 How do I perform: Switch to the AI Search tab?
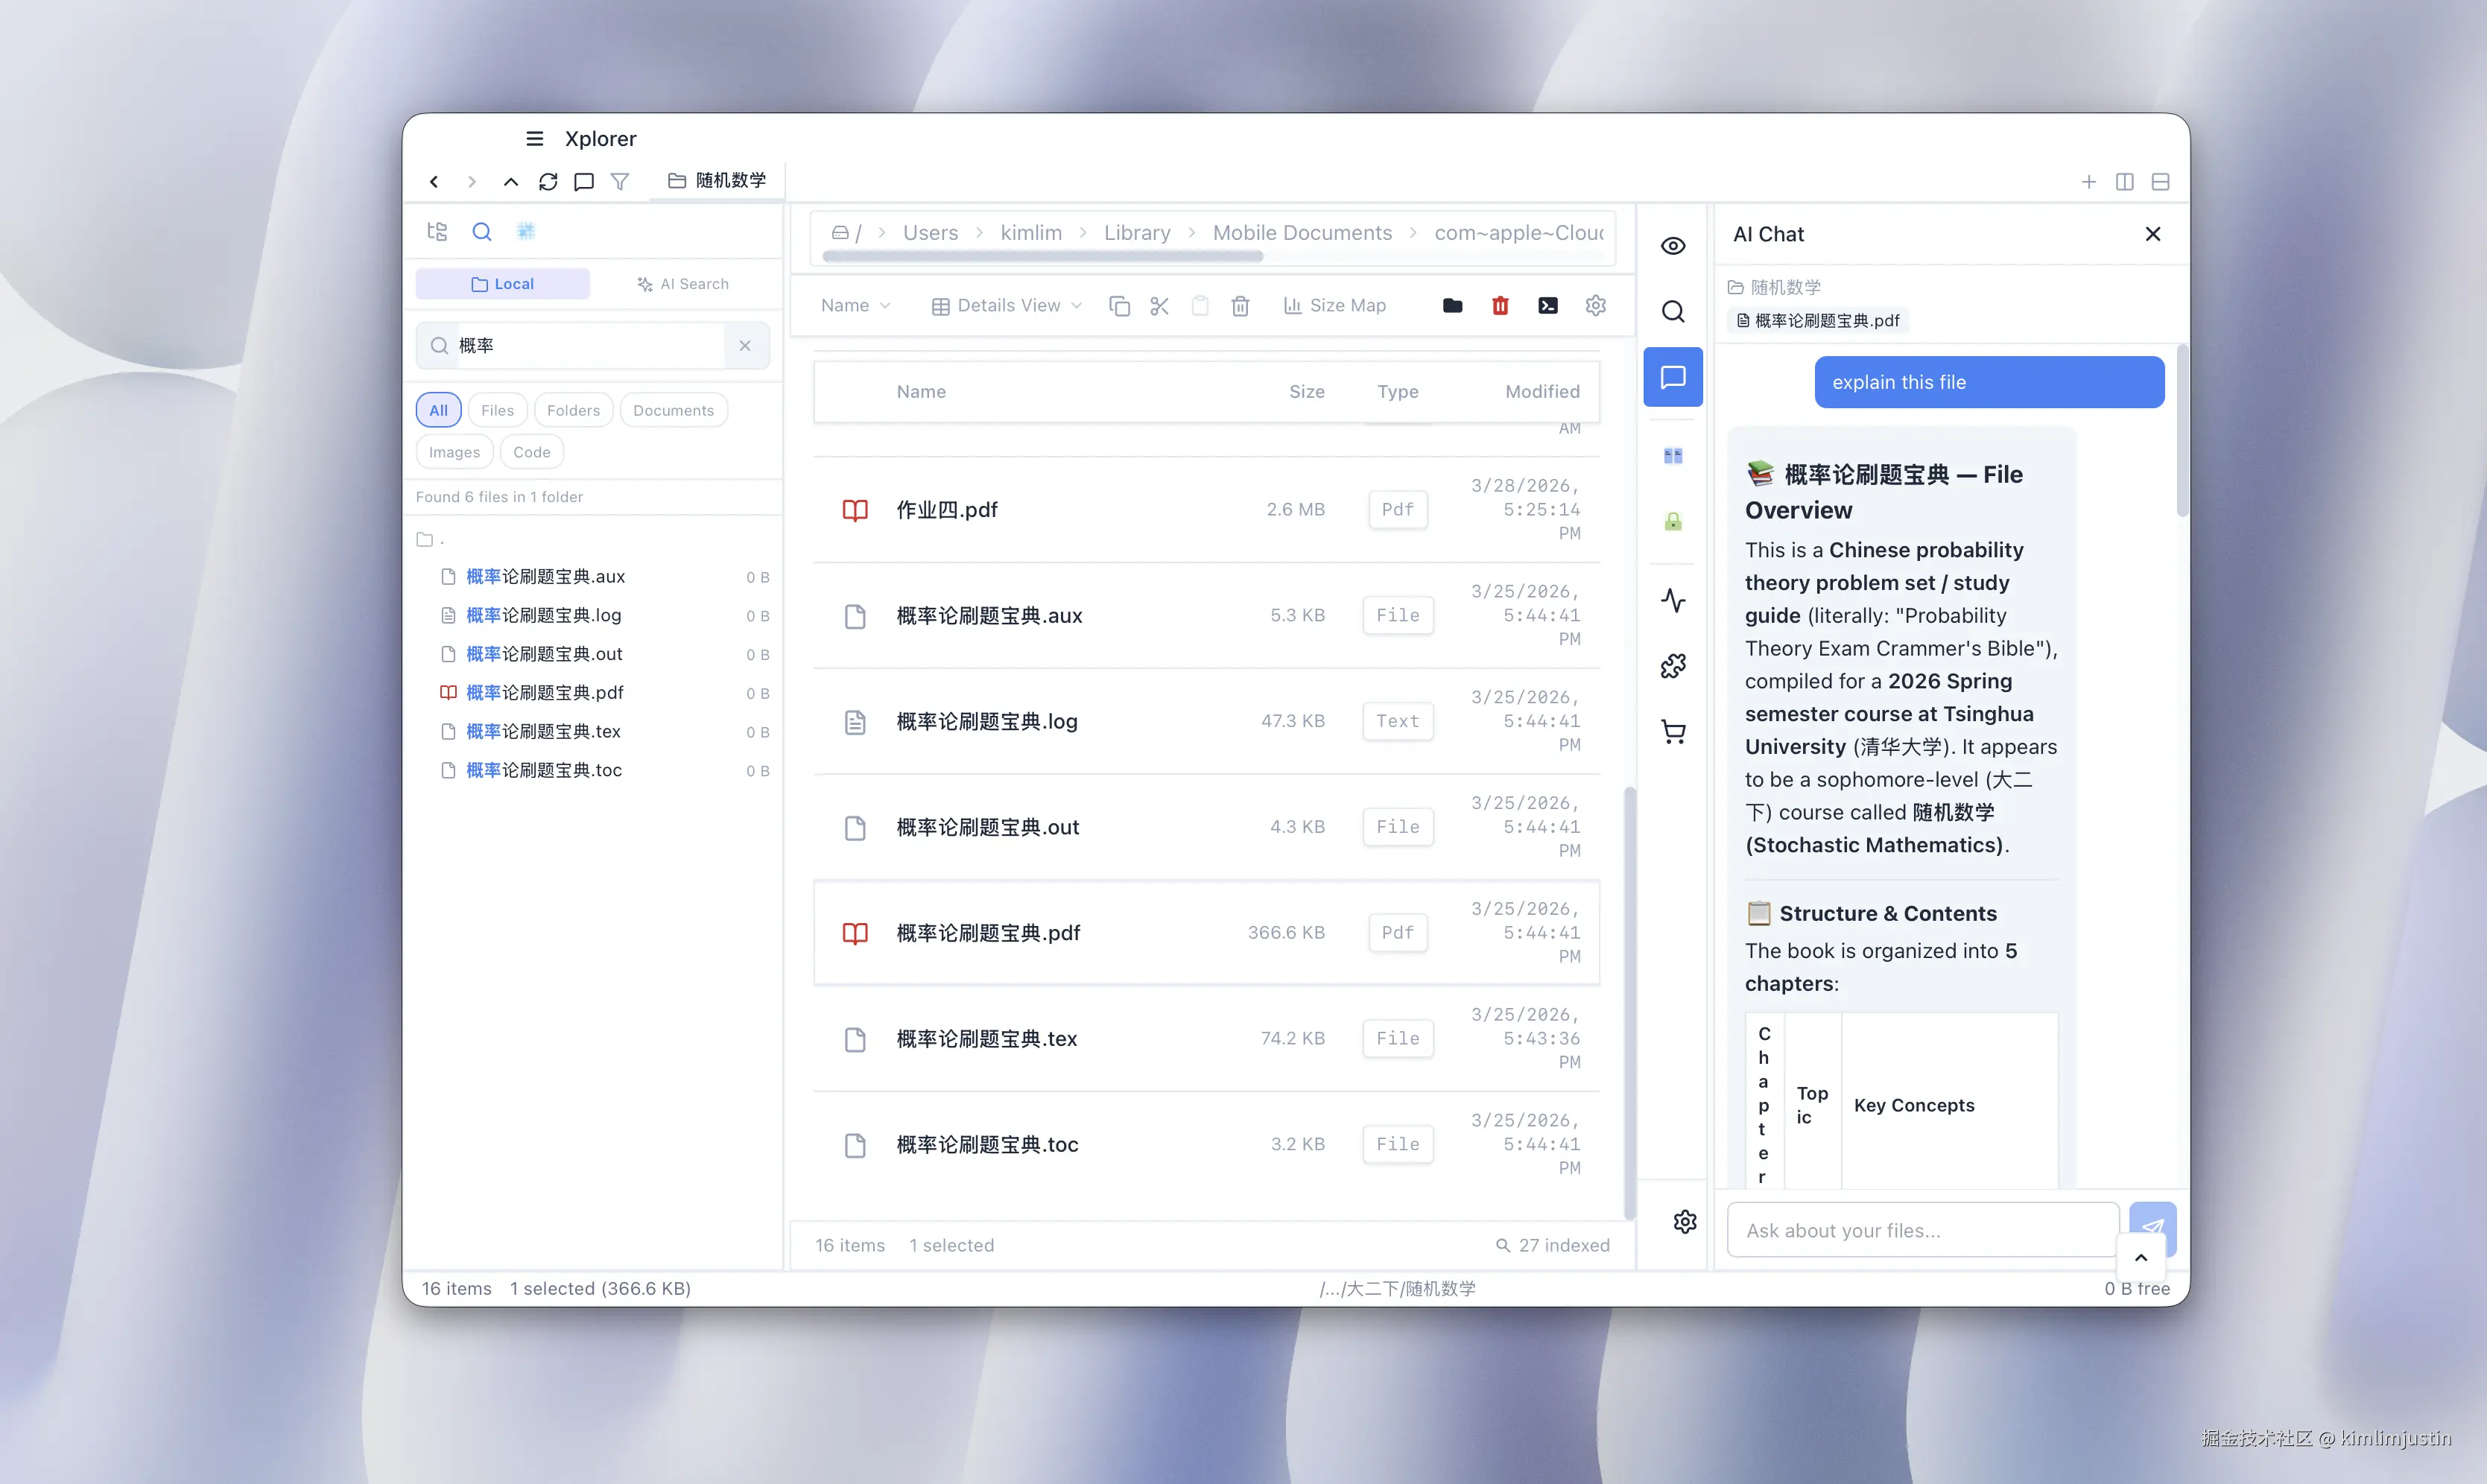pyautogui.click(x=683, y=284)
